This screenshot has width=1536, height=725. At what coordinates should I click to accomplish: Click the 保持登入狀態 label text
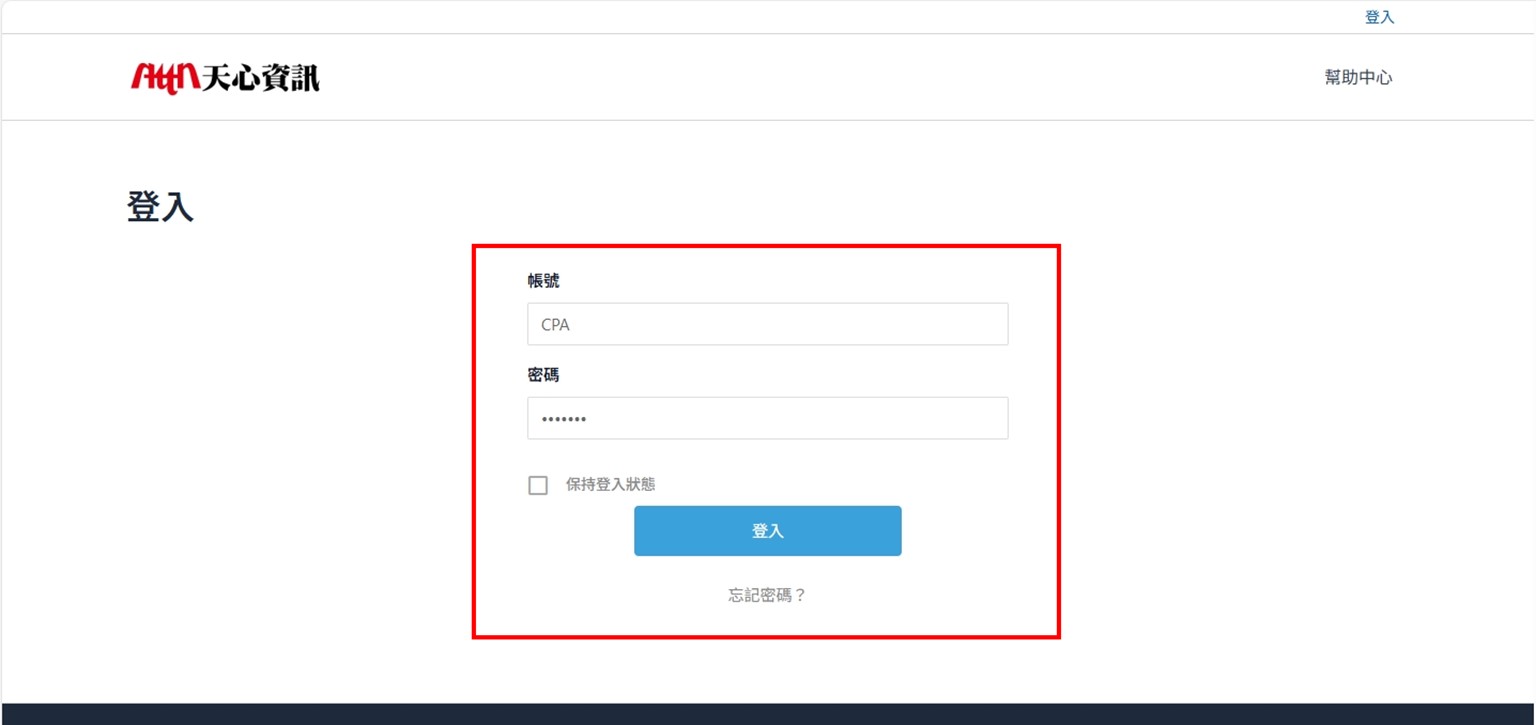610,484
